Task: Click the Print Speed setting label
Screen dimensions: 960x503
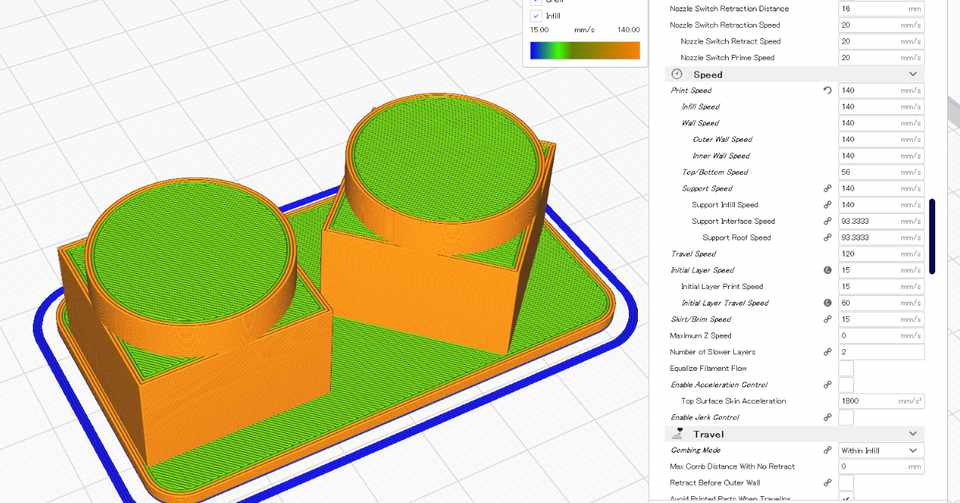Action: pyautogui.click(x=691, y=91)
